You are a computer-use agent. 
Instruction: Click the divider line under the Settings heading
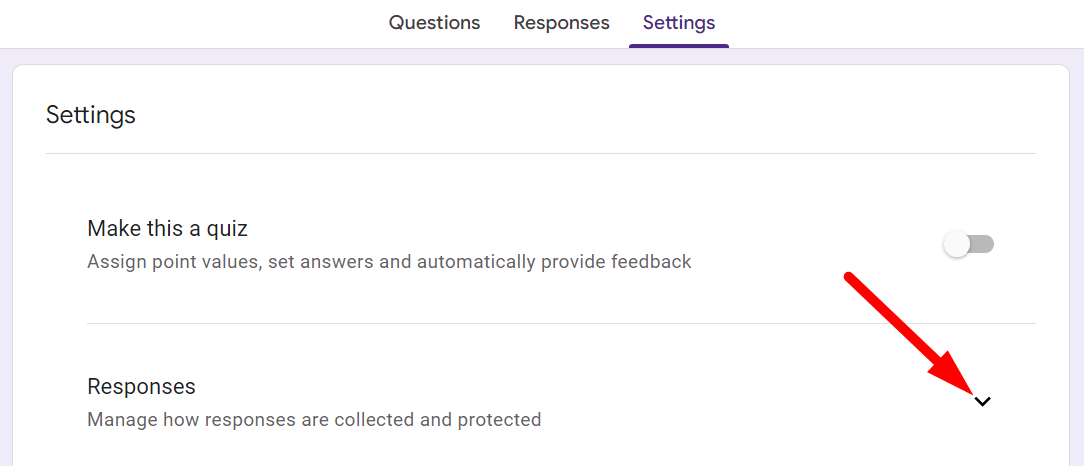[x=540, y=153]
